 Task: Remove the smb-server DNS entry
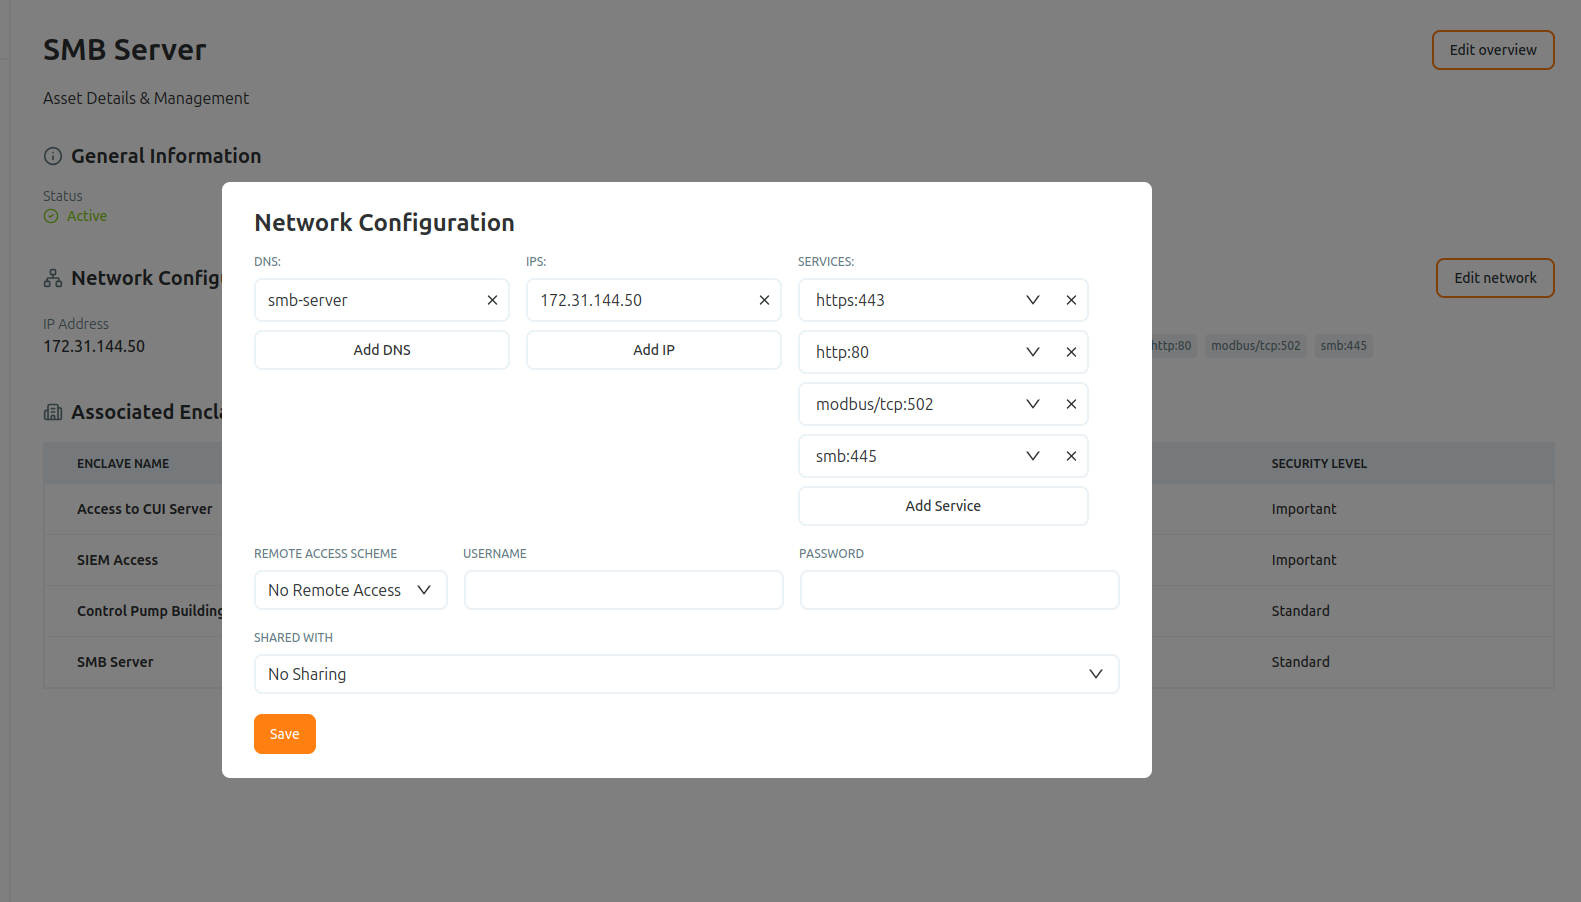point(492,300)
